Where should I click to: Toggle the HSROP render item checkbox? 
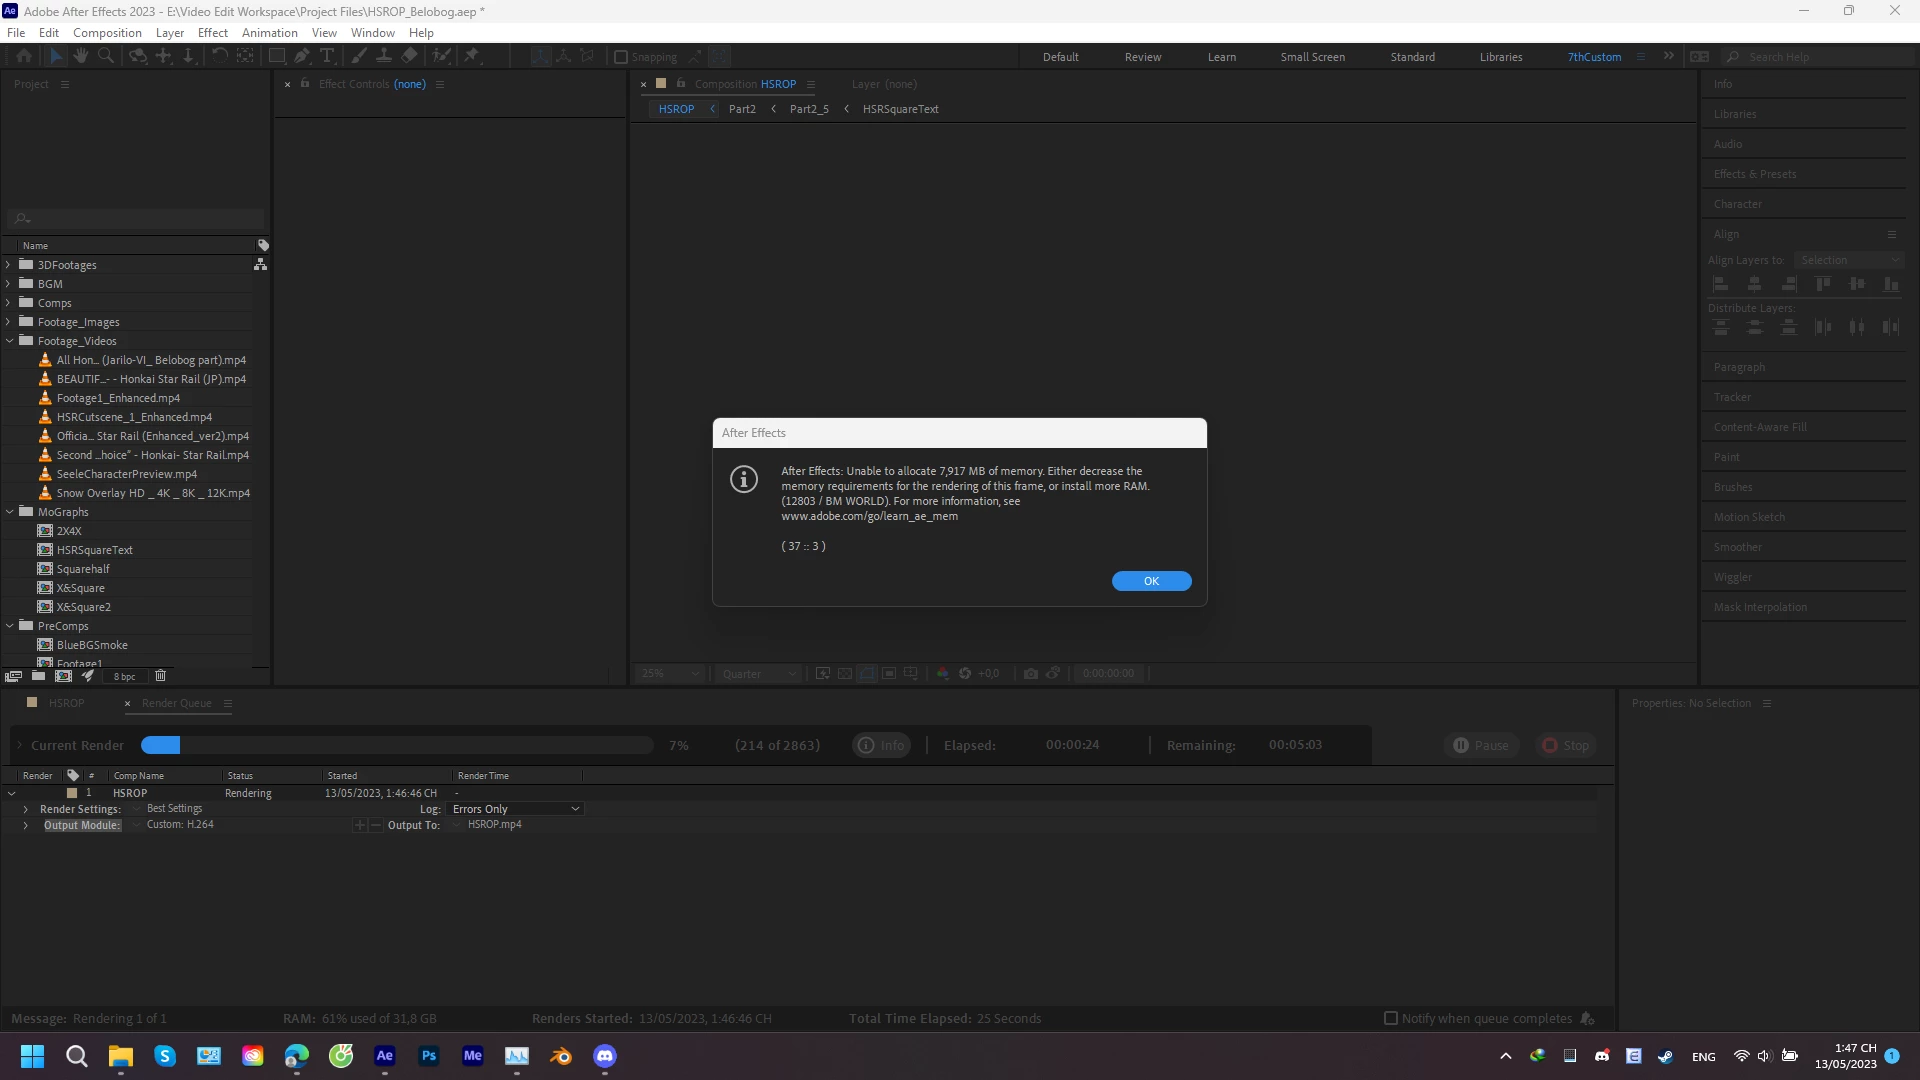(x=38, y=793)
